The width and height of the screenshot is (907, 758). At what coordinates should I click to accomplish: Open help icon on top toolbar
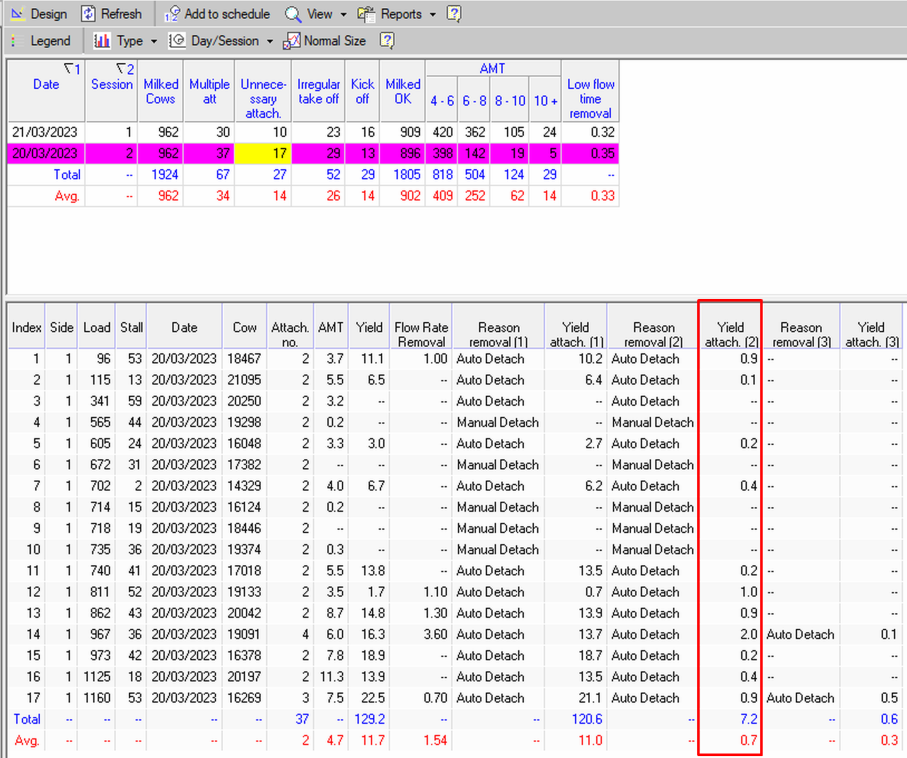(x=454, y=14)
